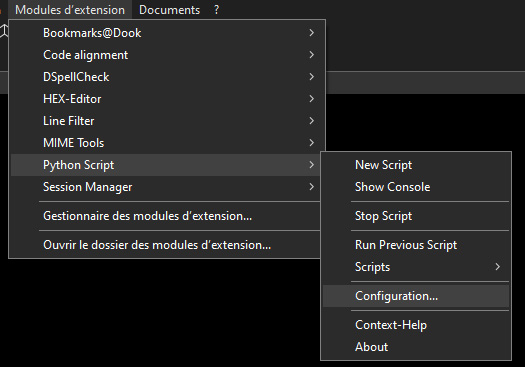Choose Show Console
525x367 pixels.
(x=416, y=187)
